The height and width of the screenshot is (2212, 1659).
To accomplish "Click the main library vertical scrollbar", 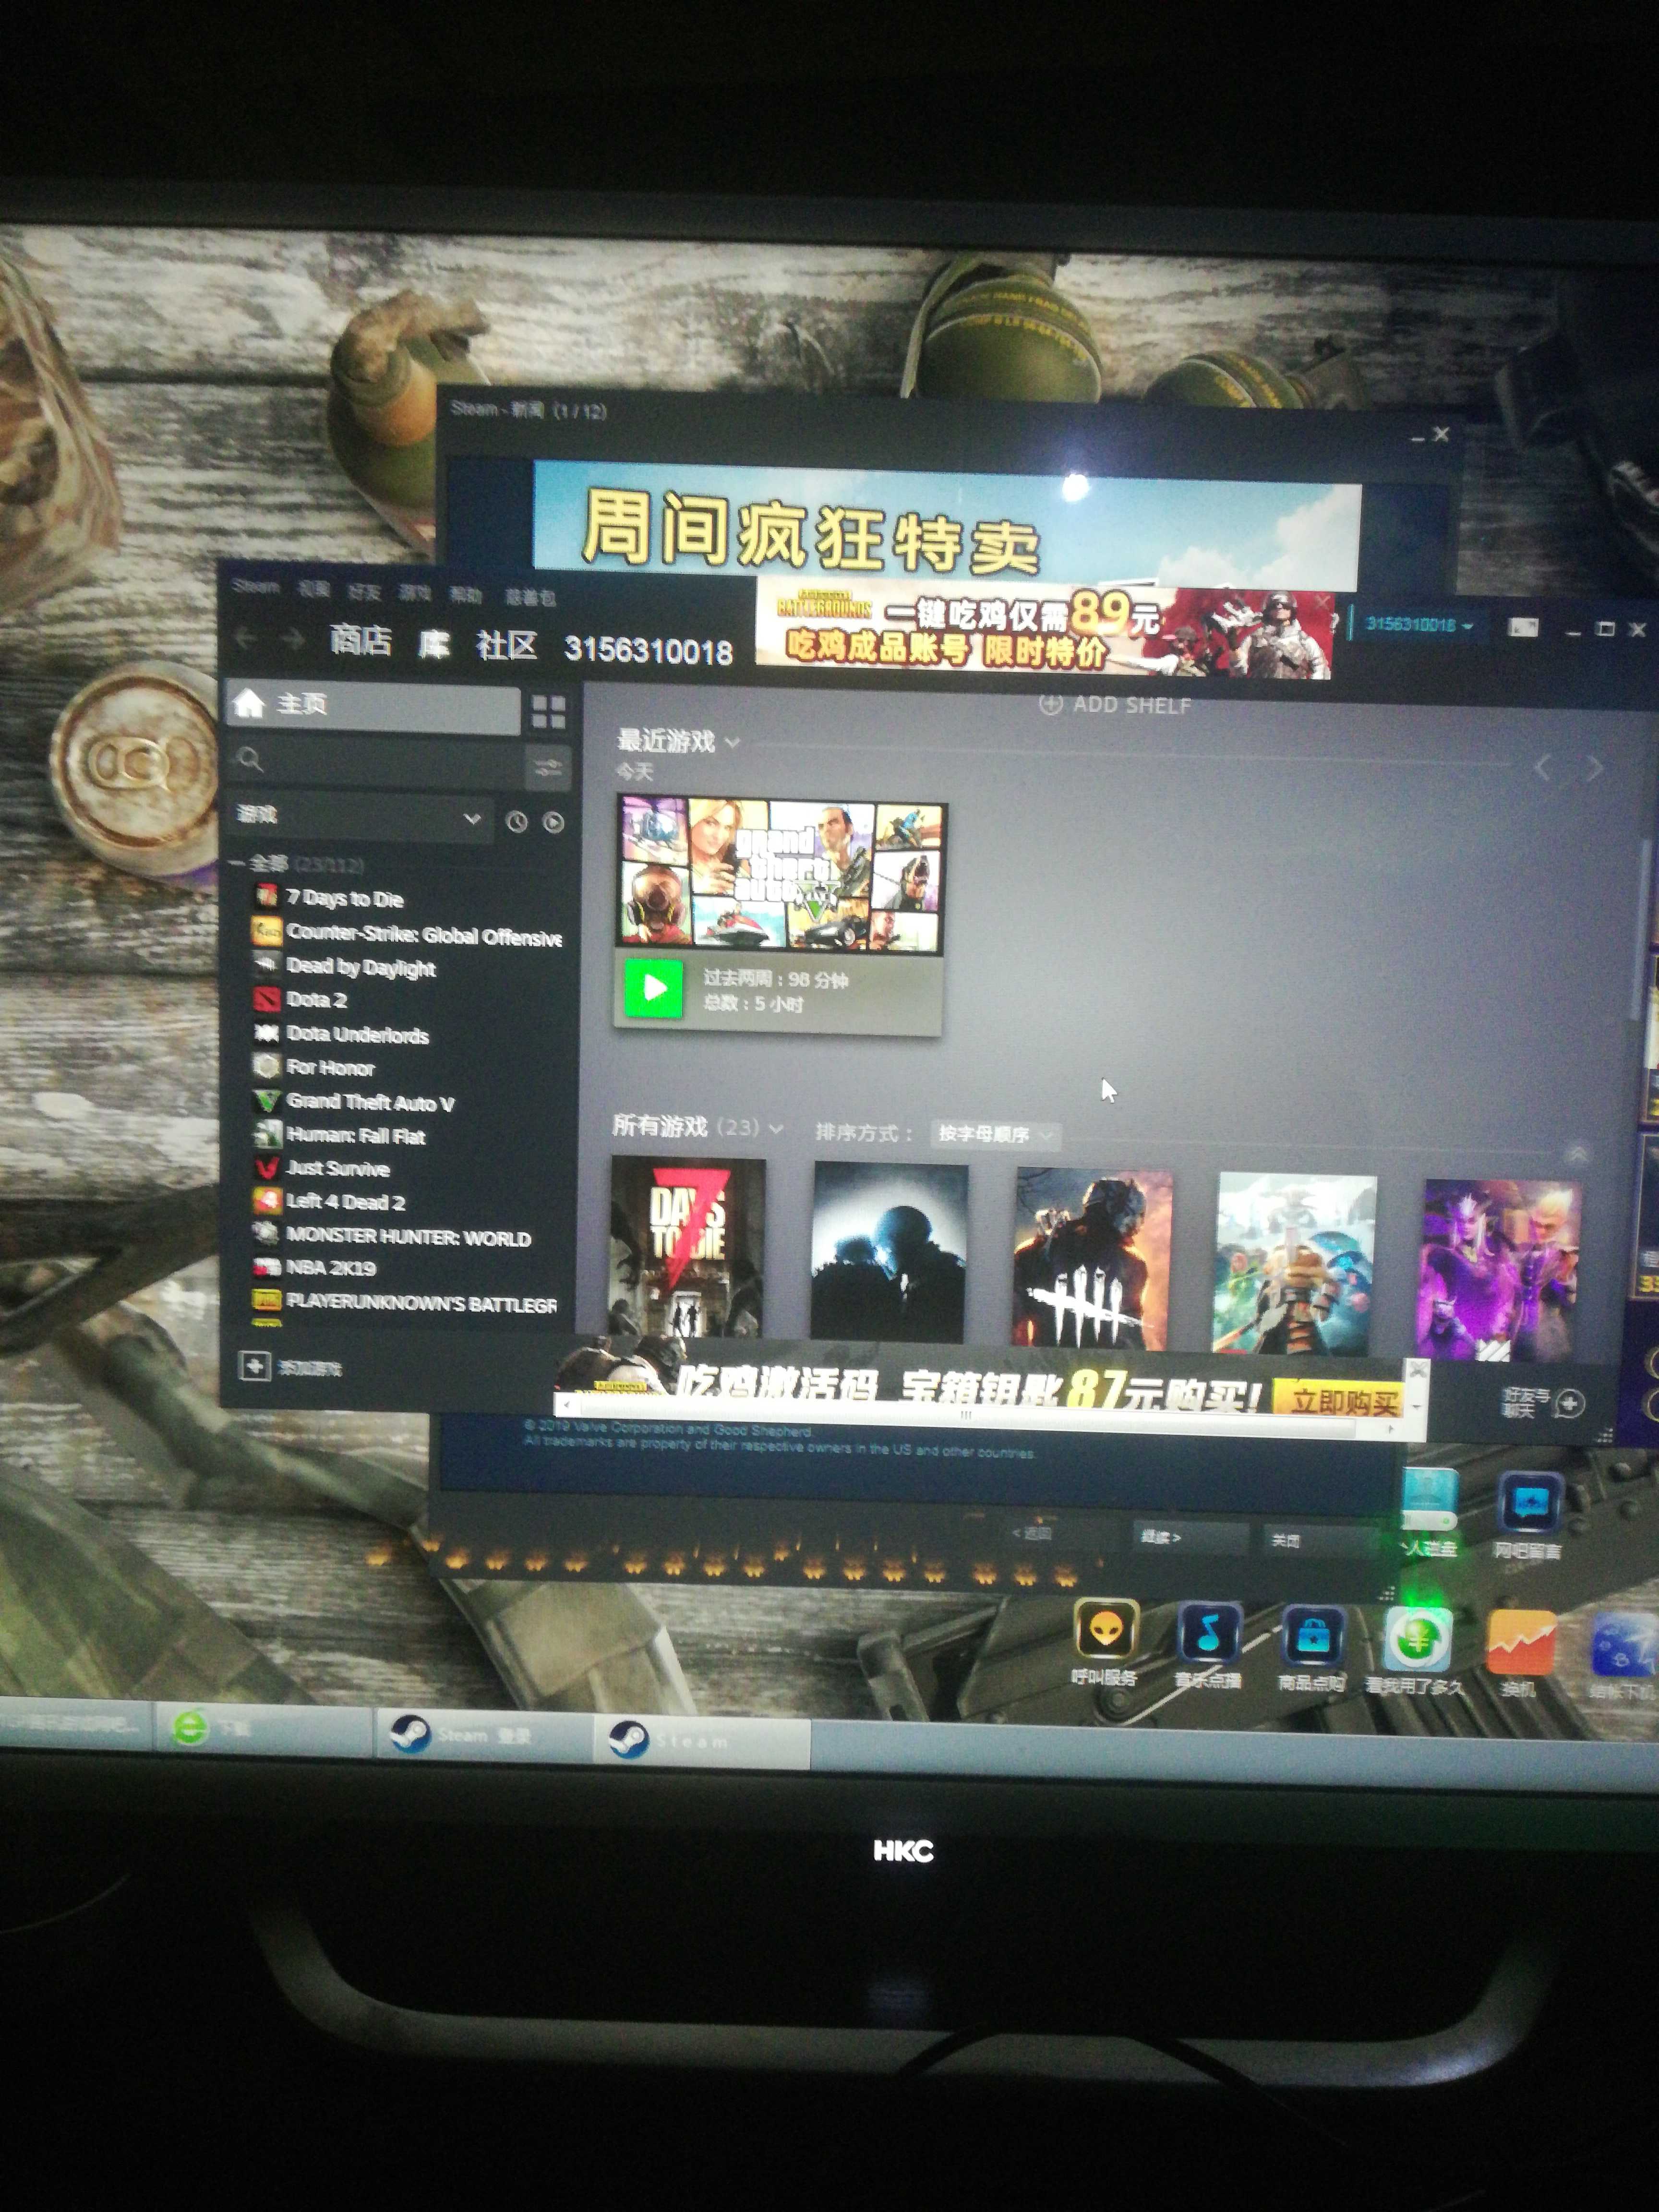I will [x=1640, y=930].
